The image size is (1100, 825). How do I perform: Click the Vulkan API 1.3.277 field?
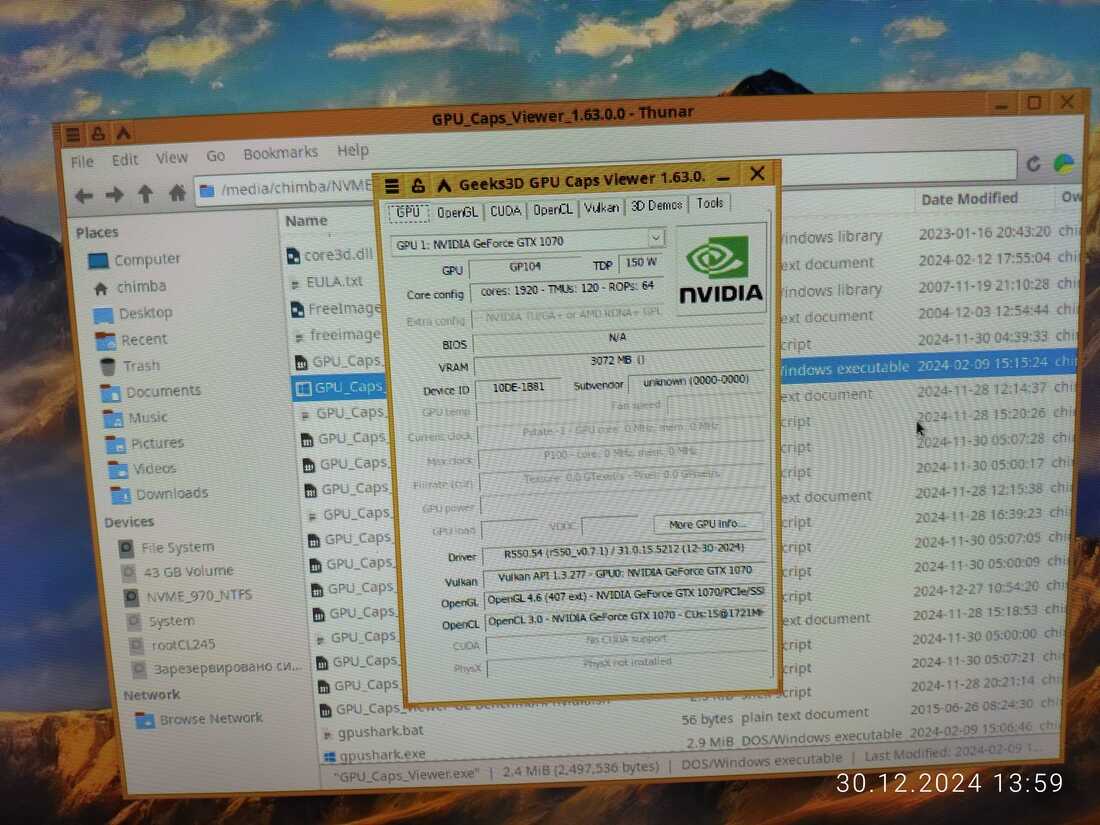pyautogui.click(x=624, y=574)
